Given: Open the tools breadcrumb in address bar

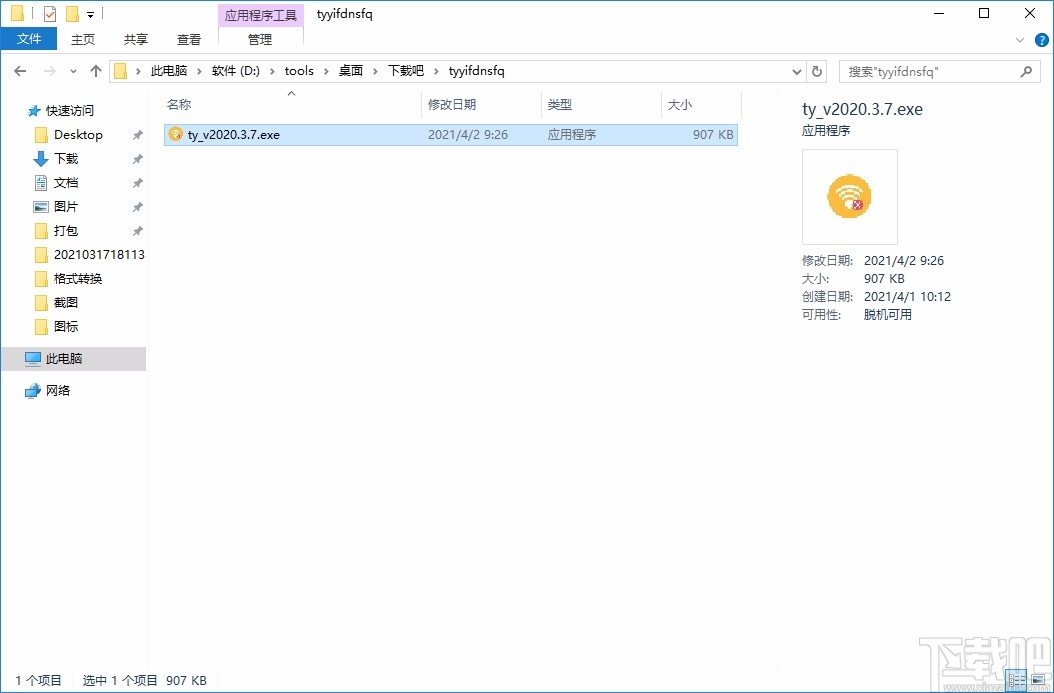Looking at the screenshot, I should click(299, 71).
